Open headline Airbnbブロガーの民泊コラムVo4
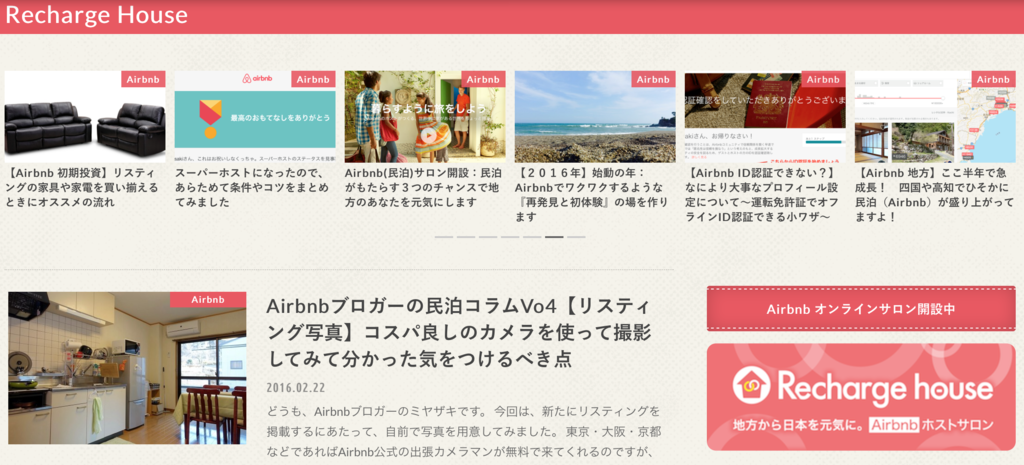 click(460, 332)
